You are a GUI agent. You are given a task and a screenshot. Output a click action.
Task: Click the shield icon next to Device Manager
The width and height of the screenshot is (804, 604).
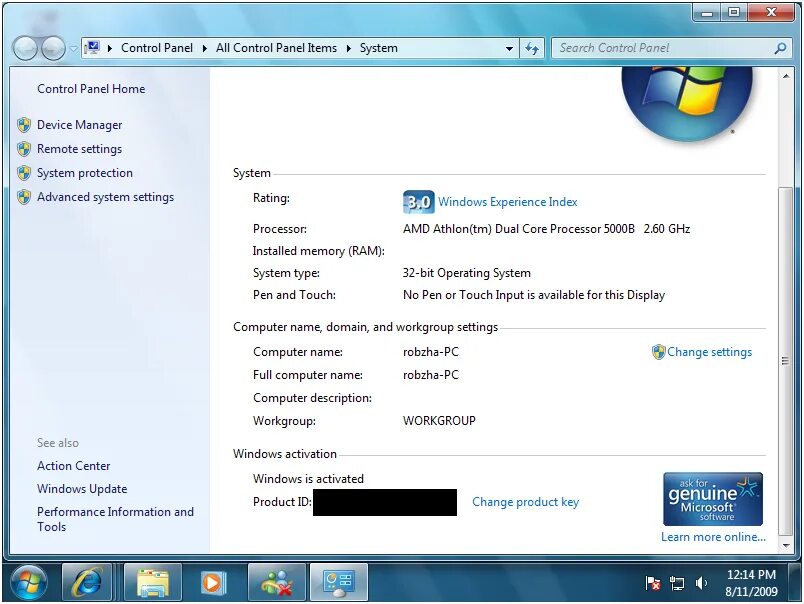(24, 125)
